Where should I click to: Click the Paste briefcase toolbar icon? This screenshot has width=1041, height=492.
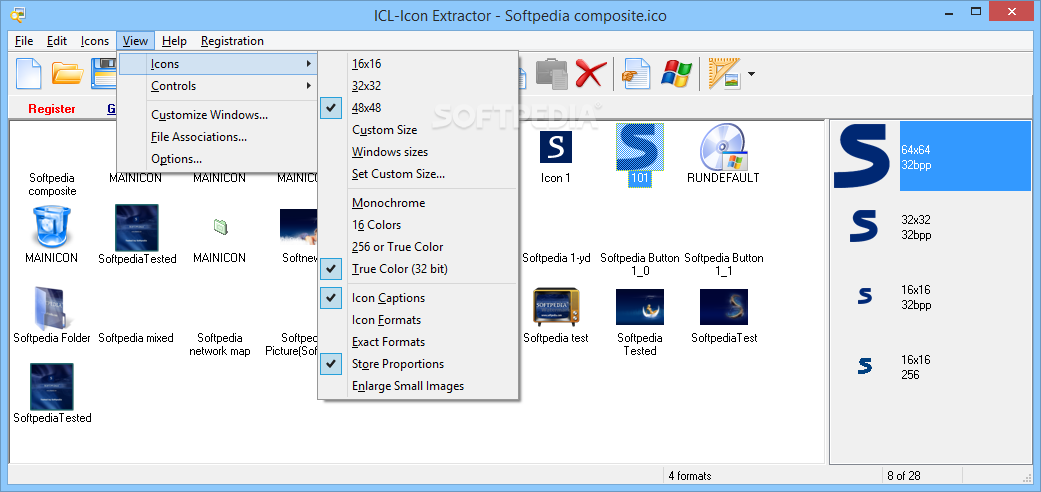tap(552, 73)
